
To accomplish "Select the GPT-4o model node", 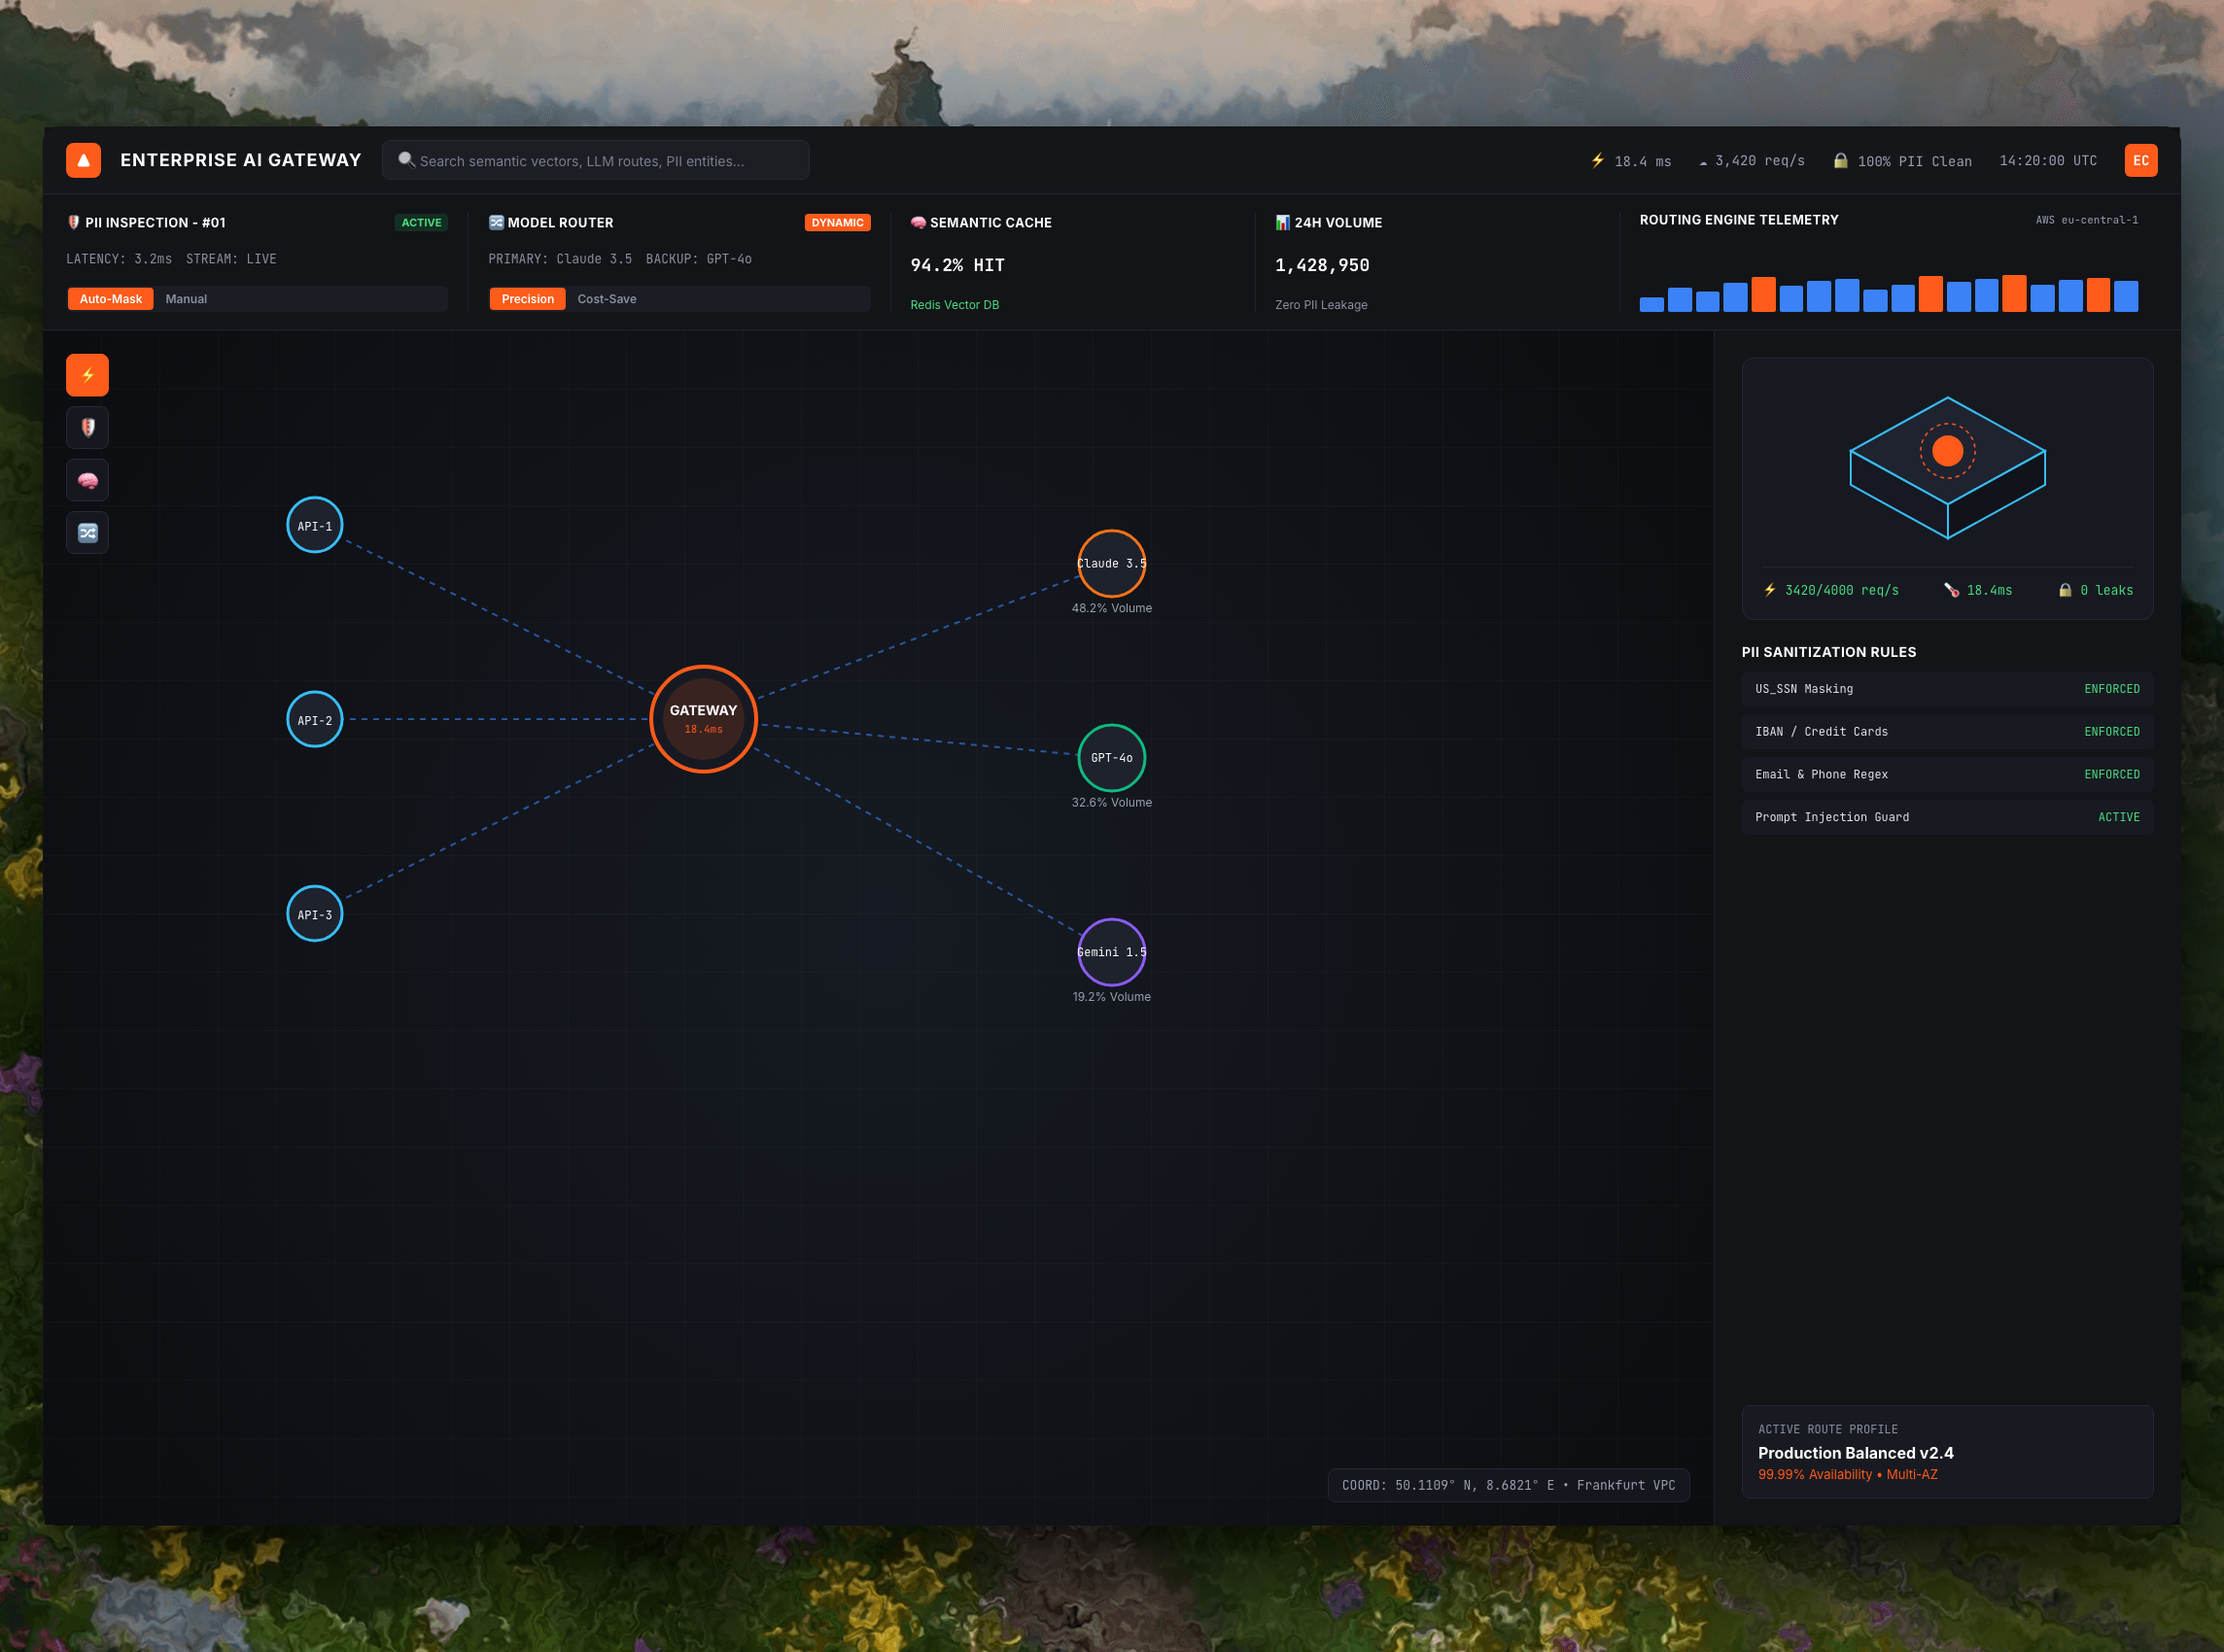I will click(1111, 757).
